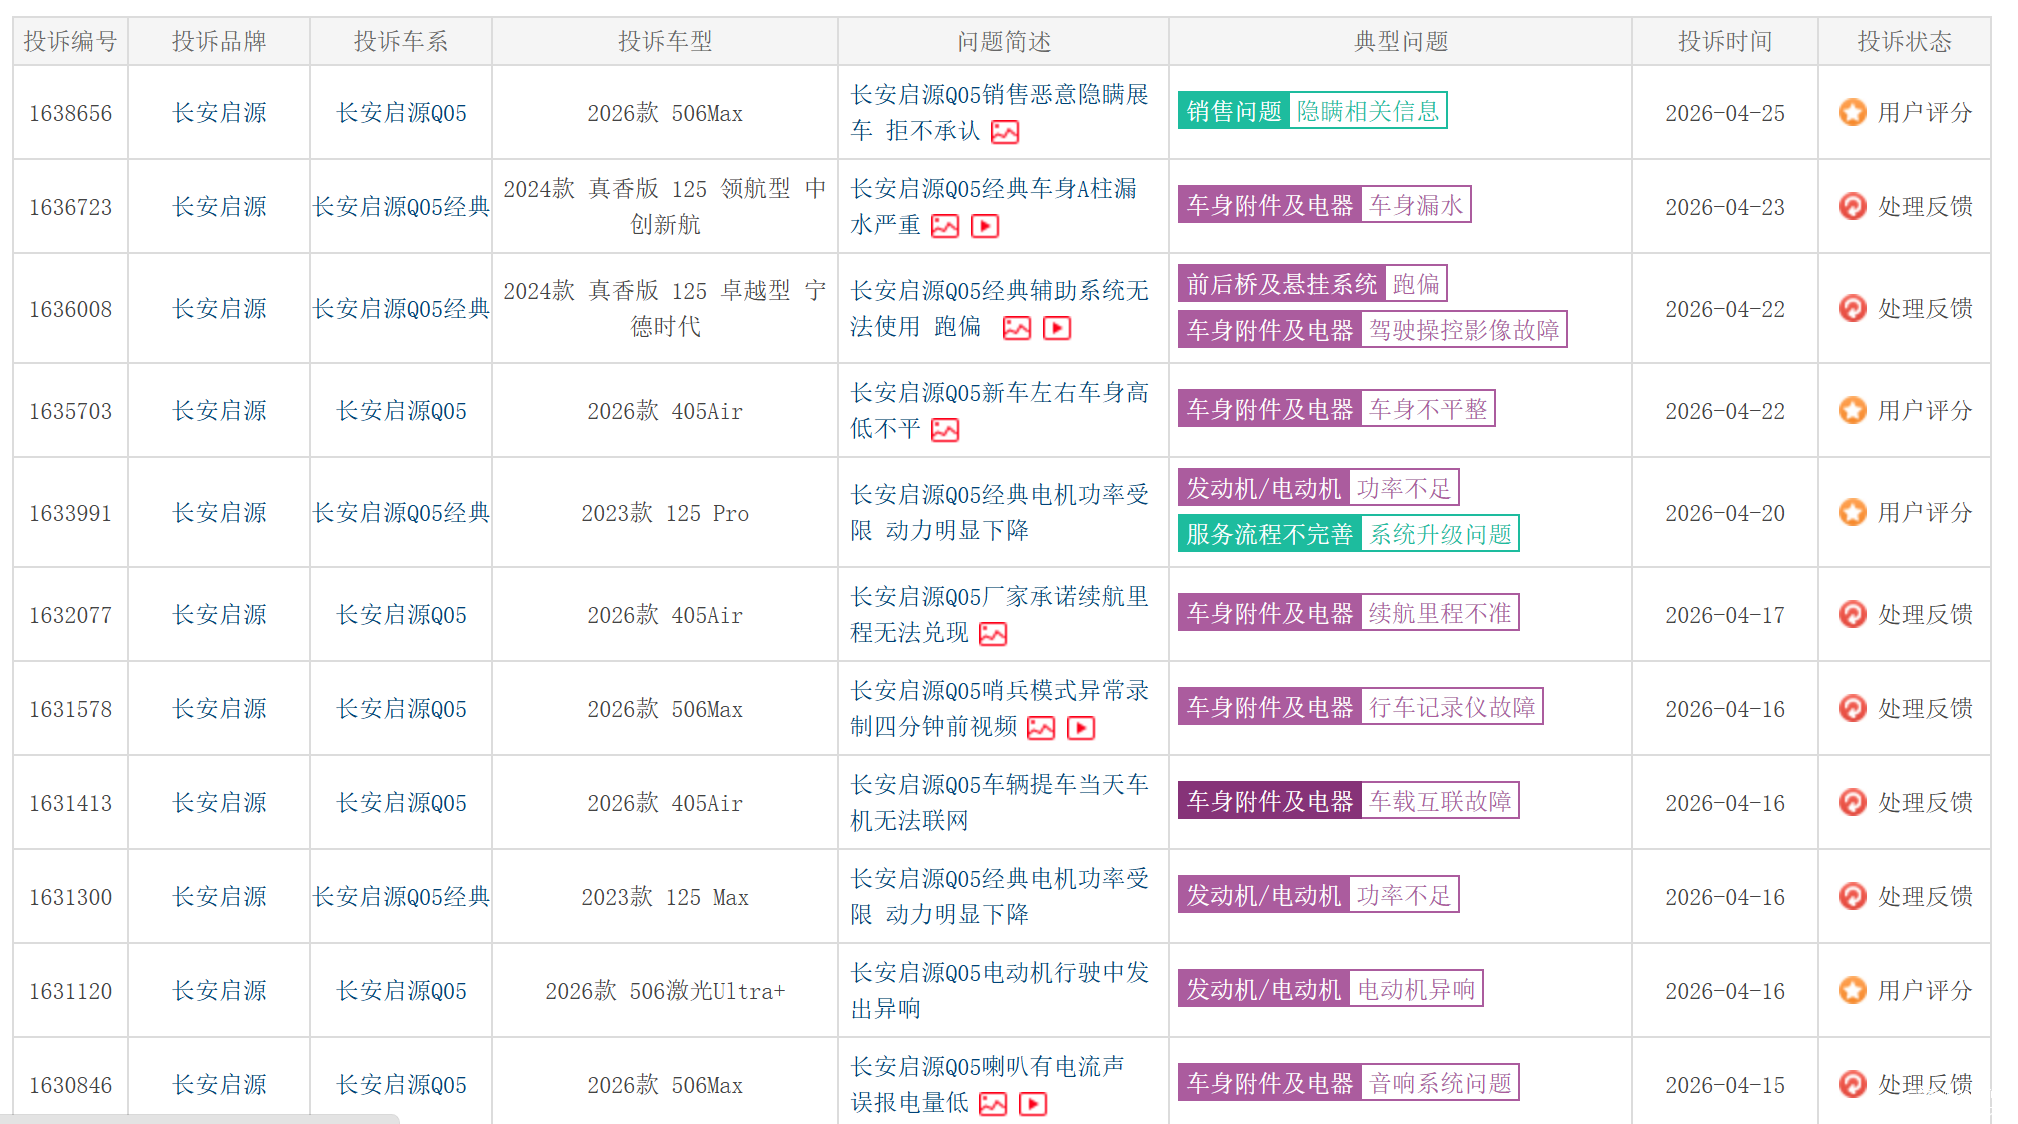
Task: Open image attachment icon for complaint 1635703
Action: 945,430
